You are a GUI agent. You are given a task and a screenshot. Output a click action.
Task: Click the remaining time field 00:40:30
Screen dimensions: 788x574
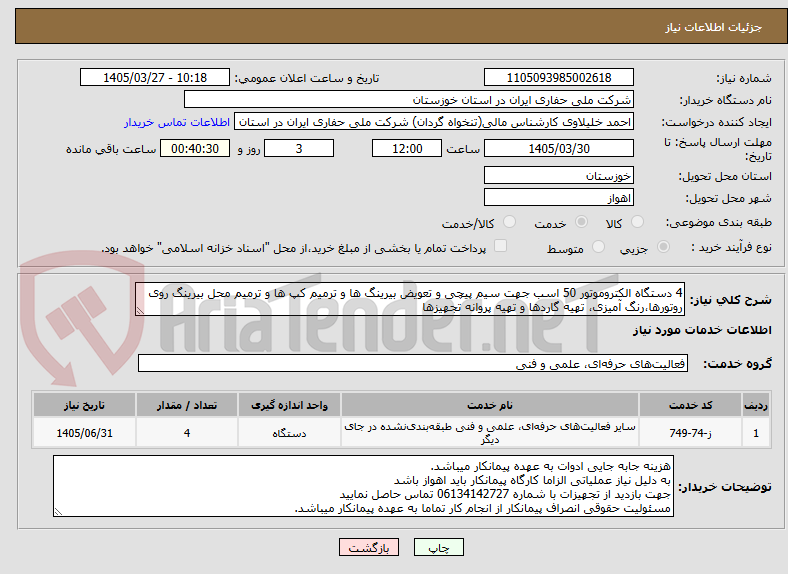pyautogui.click(x=195, y=148)
